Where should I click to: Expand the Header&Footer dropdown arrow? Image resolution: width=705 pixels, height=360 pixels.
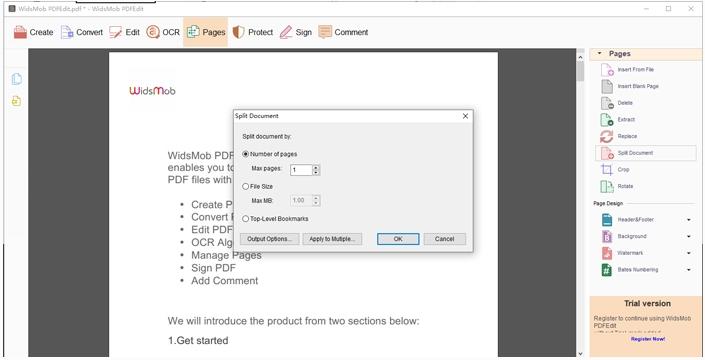689,220
